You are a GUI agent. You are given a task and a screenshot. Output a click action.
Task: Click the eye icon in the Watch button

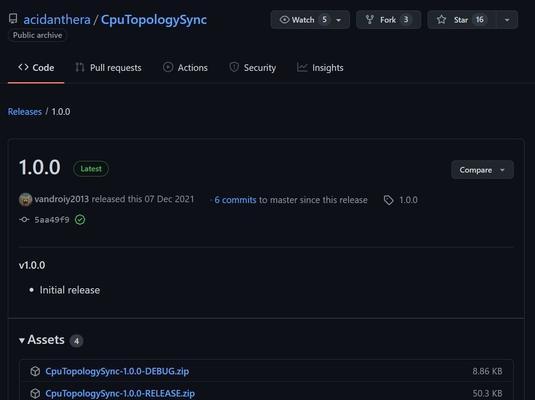point(284,20)
